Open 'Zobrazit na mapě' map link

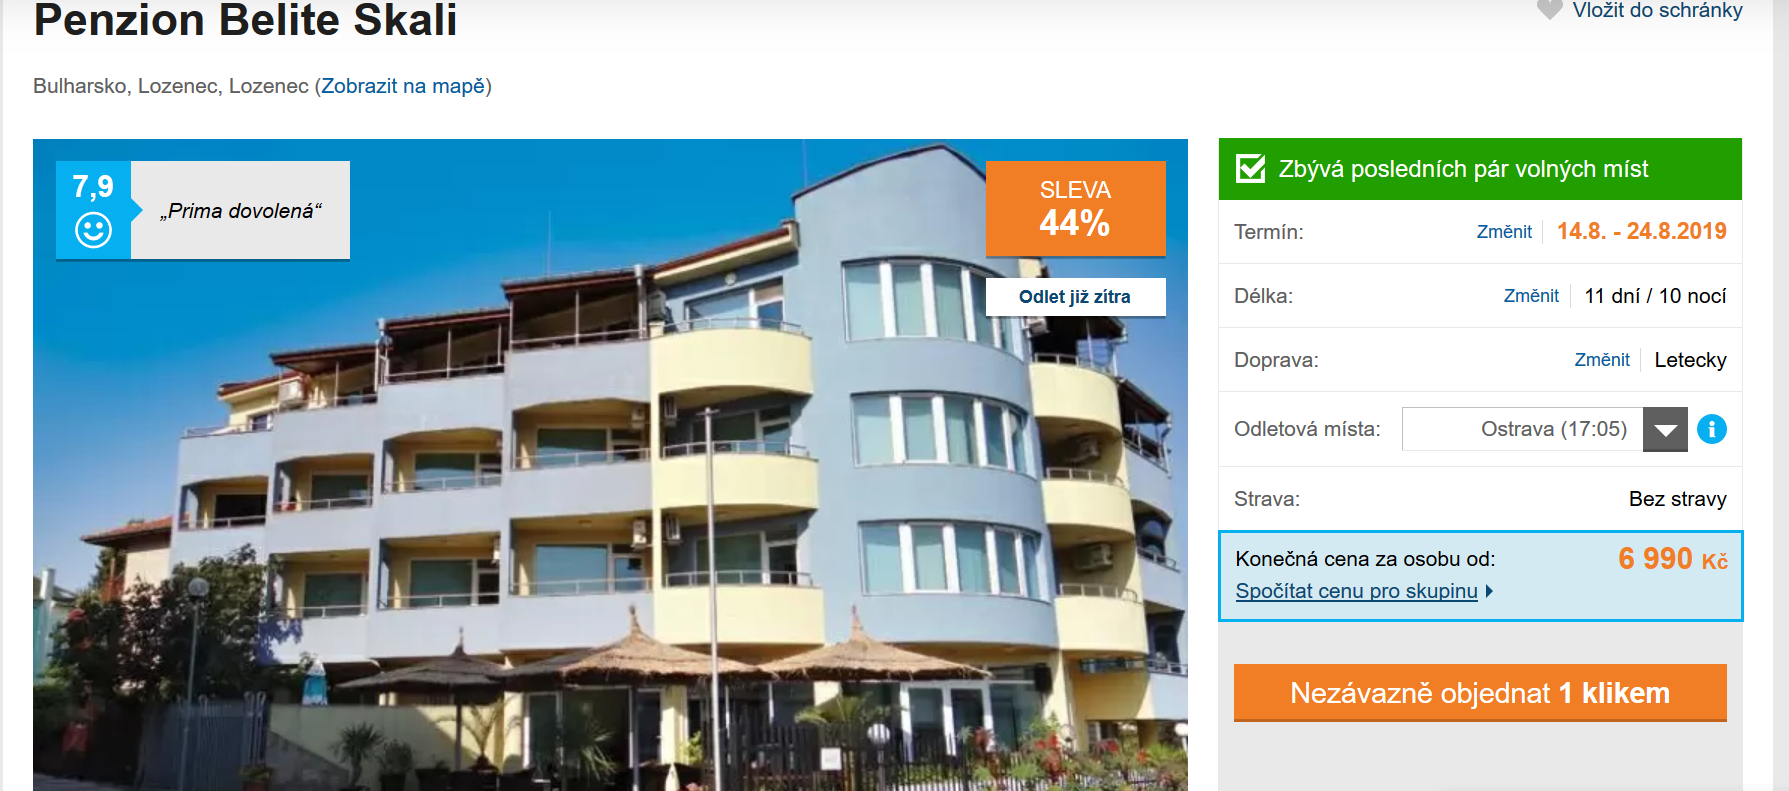(403, 86)
